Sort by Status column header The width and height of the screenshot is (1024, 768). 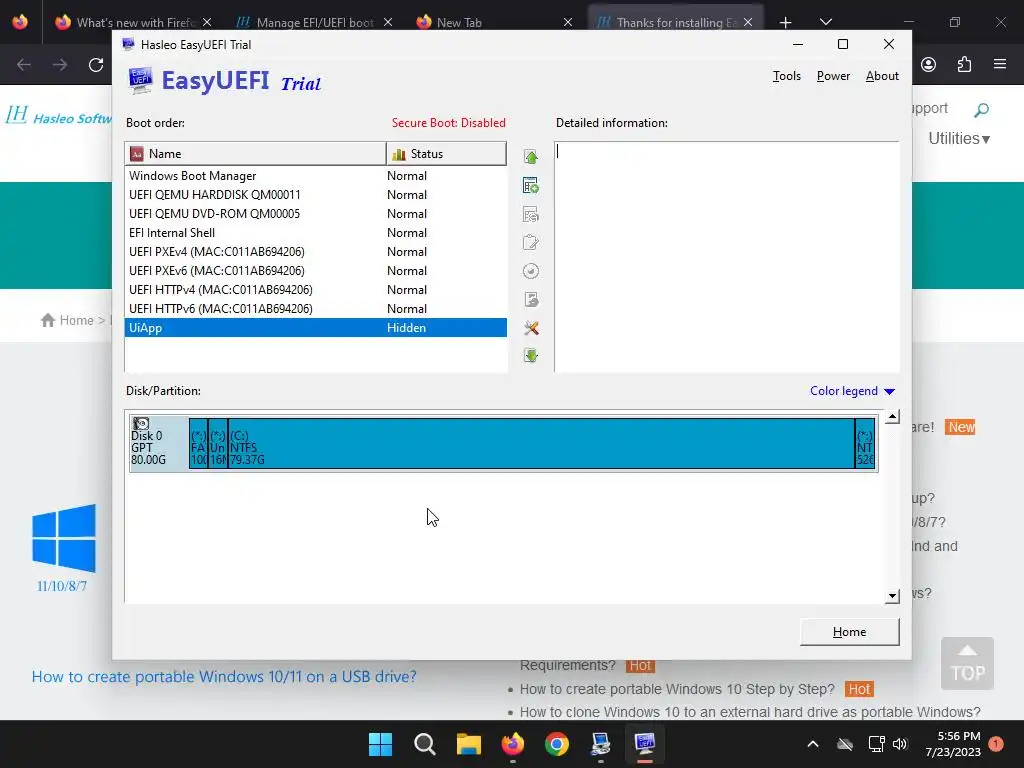point(446,153)
